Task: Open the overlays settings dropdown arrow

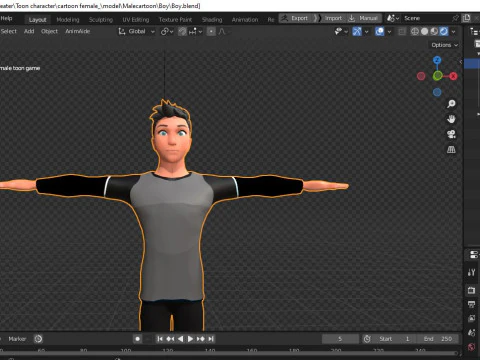Action: [389, 31]
